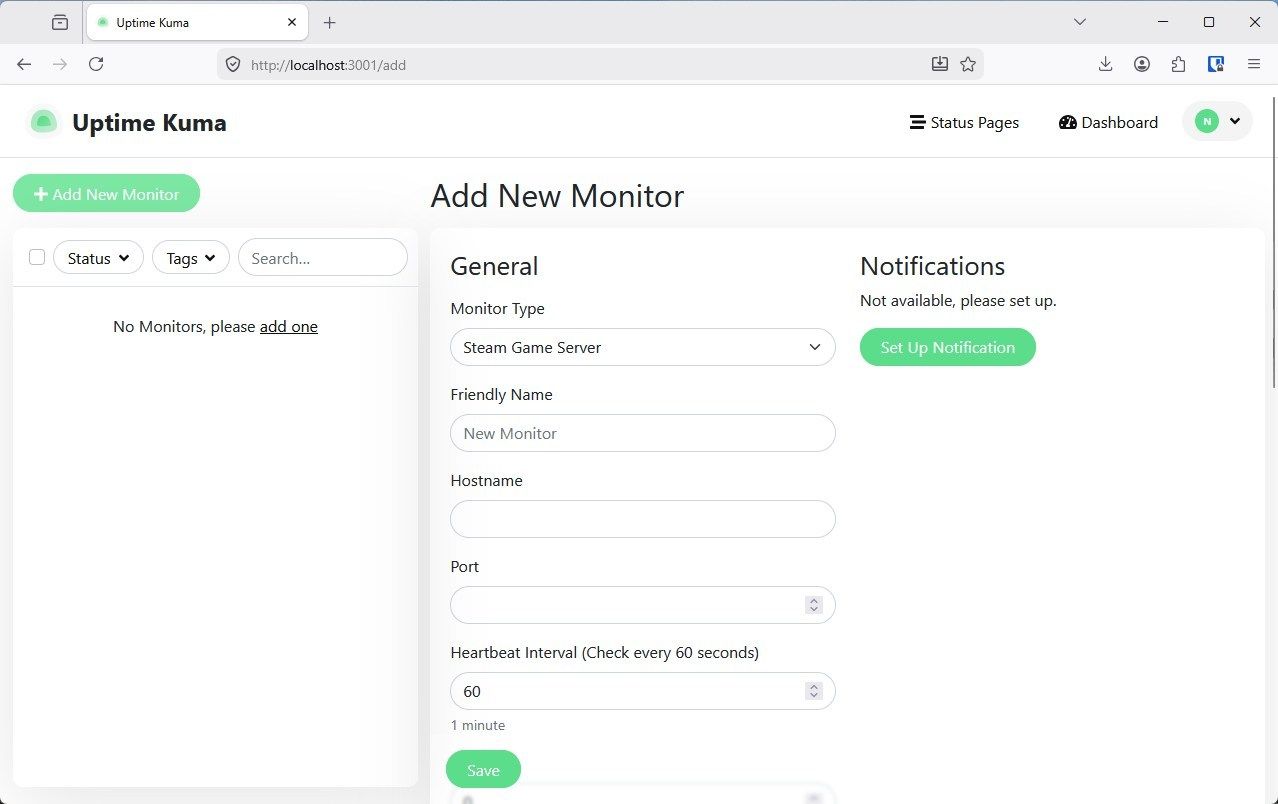Viewport: 1278px width, 804px height.
Task: Click the 'General' section heading
Action: click(494, 266)
